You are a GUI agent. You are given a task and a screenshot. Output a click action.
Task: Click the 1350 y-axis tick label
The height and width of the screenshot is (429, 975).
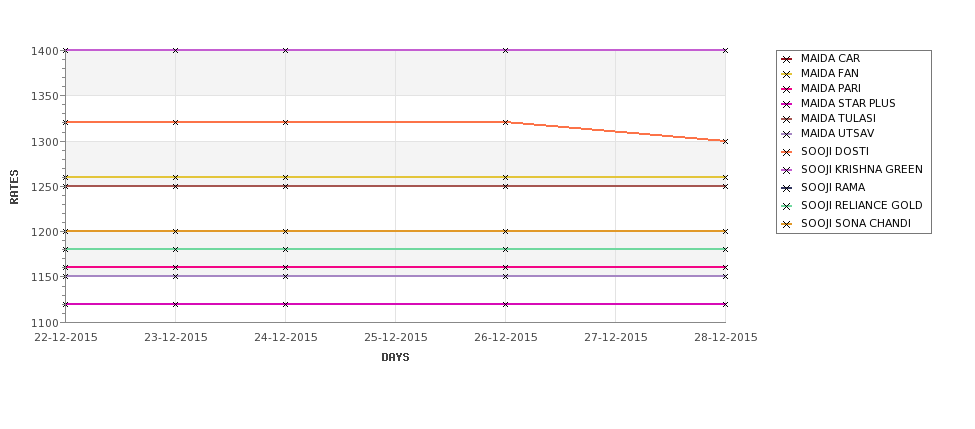tap(45, 96)
